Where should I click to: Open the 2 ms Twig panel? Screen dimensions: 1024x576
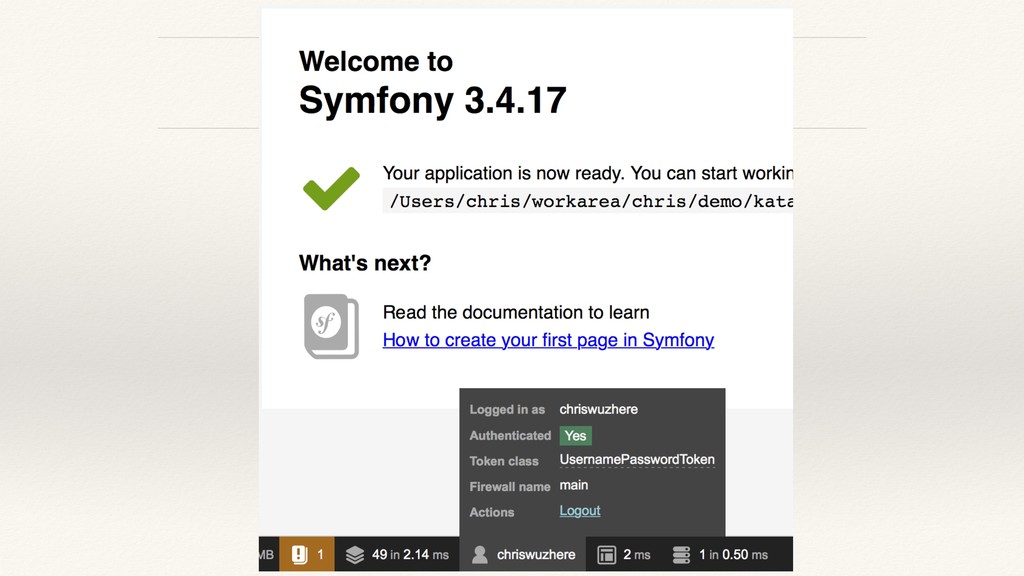tap(624, 554)
